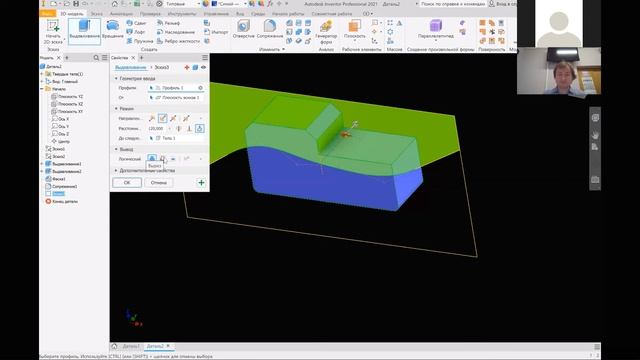This screenshot has height=360, width=640.
Task: Toggle the Through All distance option
Action: coord(178,129)
